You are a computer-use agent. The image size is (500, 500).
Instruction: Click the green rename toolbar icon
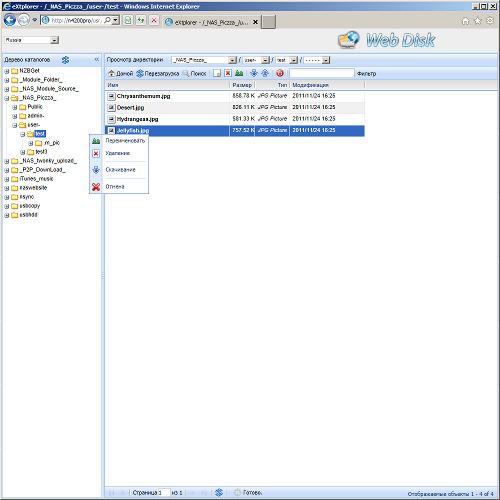pos(239,73)
